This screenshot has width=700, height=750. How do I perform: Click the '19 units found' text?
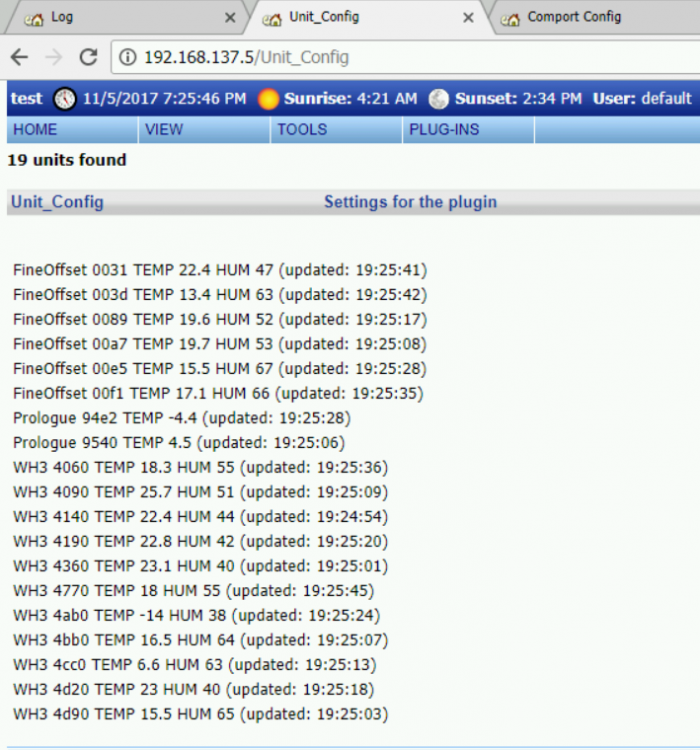67,160
